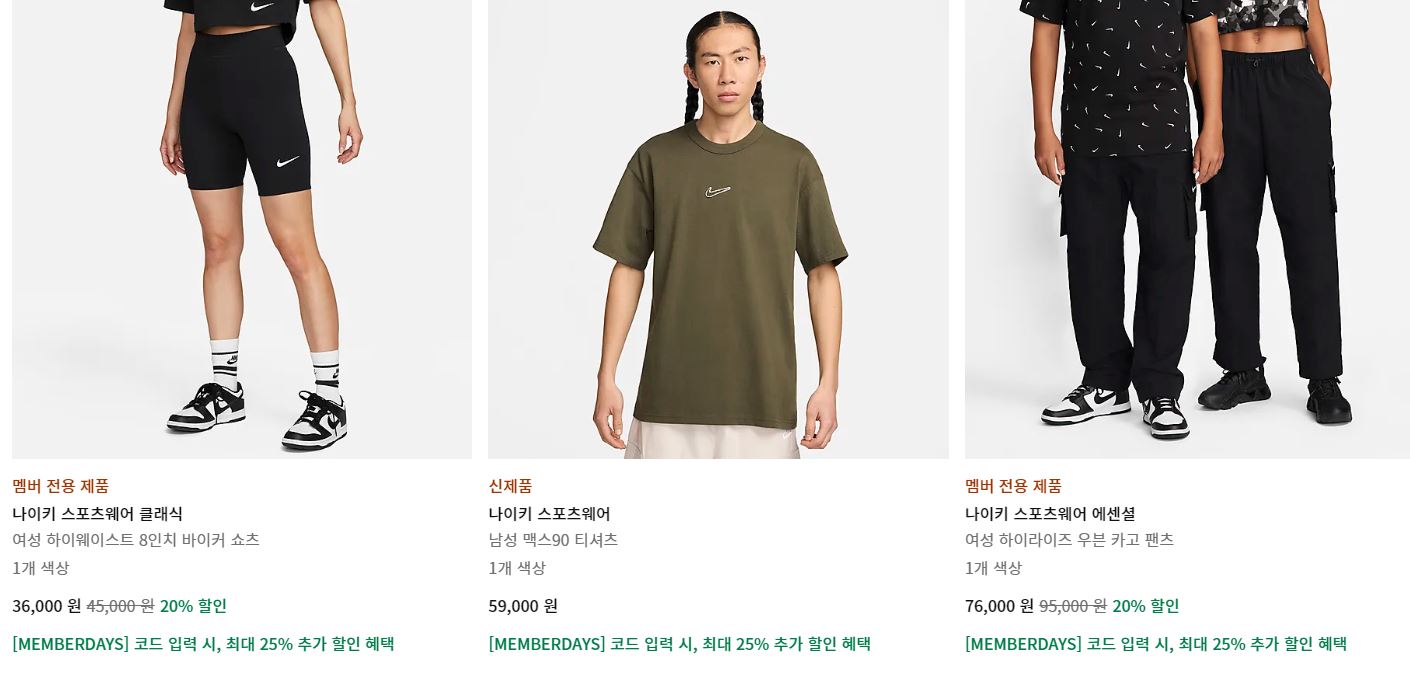1410x673 pixels.
Task: Click the crossed-out 45,000 원 original price
Action: click(120, 606)
